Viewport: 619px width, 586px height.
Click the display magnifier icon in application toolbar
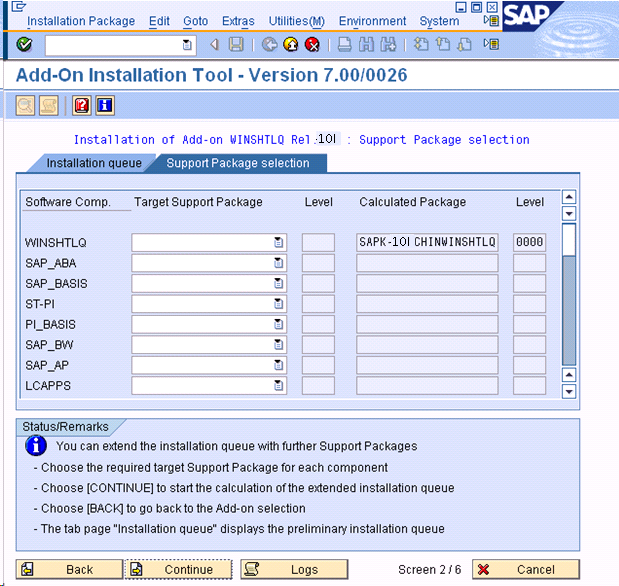pyautogui.click(x=25, y=105)
